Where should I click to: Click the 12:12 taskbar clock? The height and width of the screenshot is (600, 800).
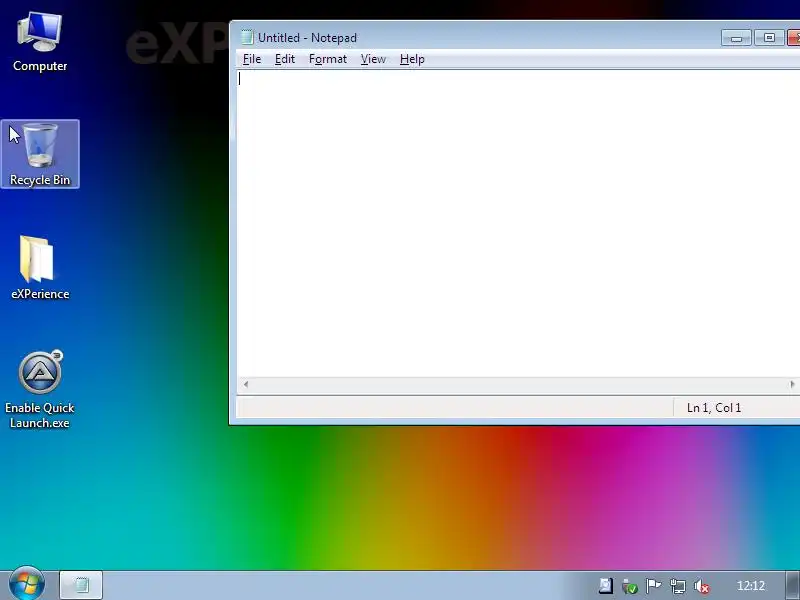pyautogui.click(x=751, y=586)
